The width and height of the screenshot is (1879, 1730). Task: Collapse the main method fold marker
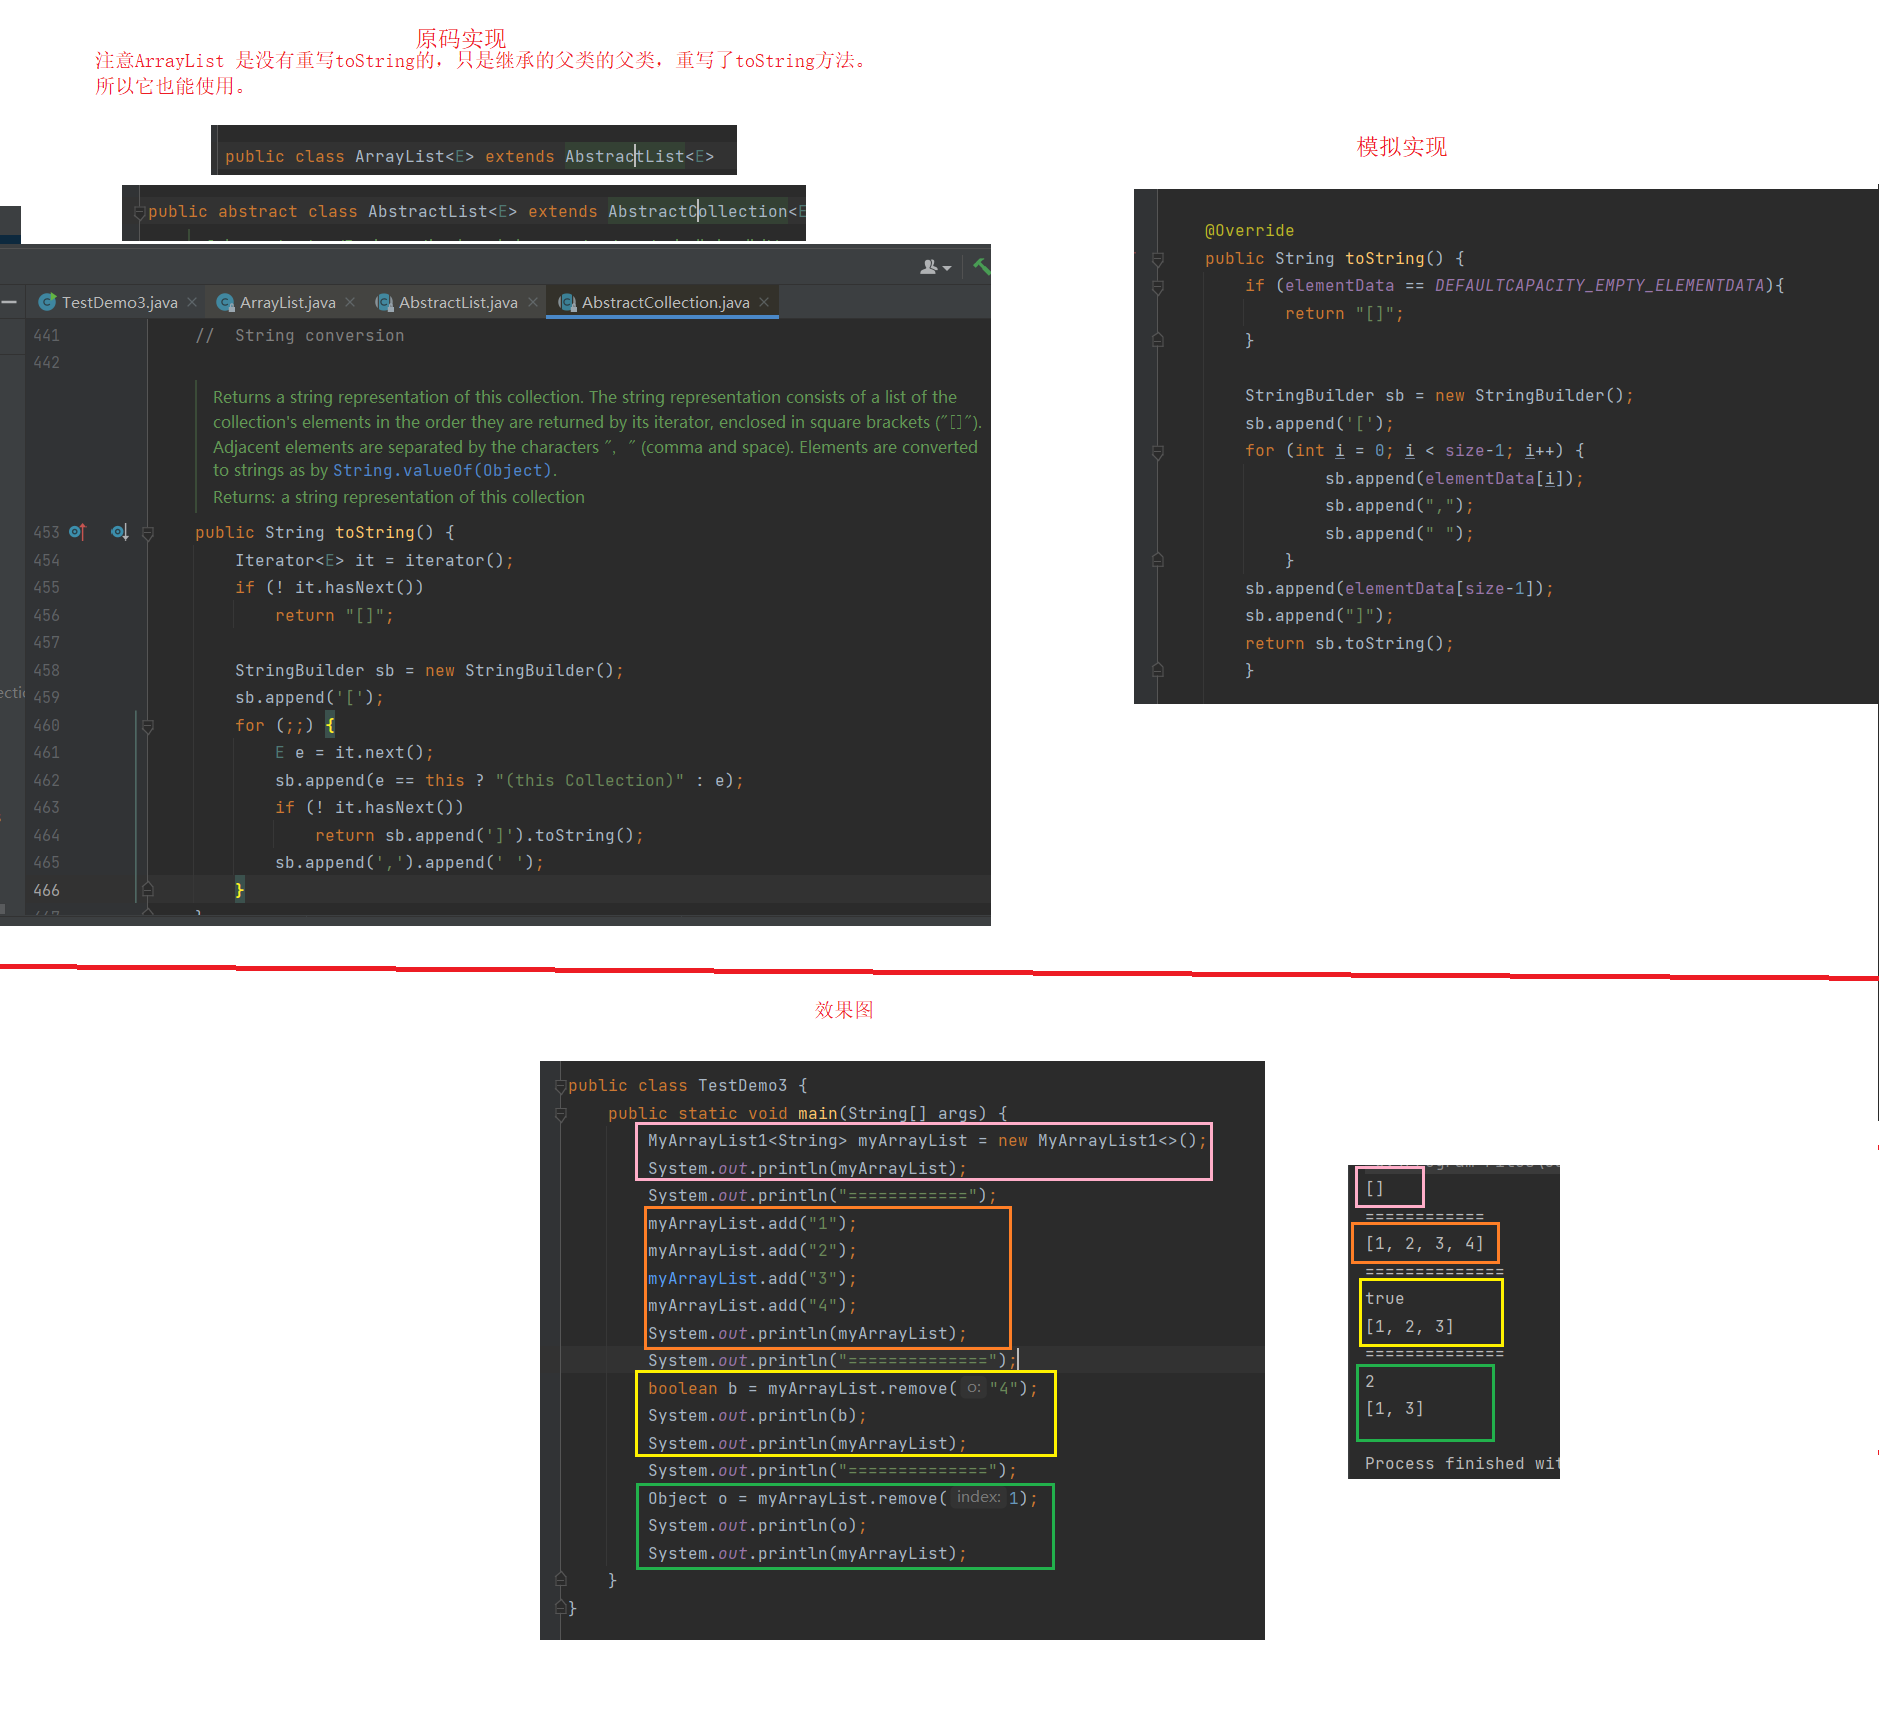click(x=561, y=1114)
